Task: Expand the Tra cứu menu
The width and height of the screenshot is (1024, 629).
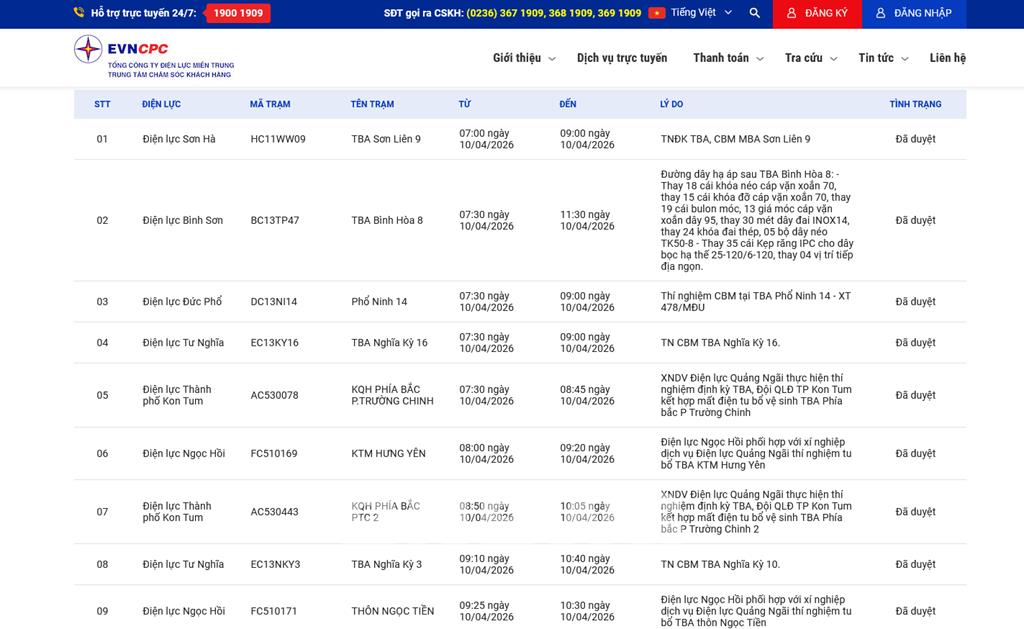Action: [x=810, y=58]
